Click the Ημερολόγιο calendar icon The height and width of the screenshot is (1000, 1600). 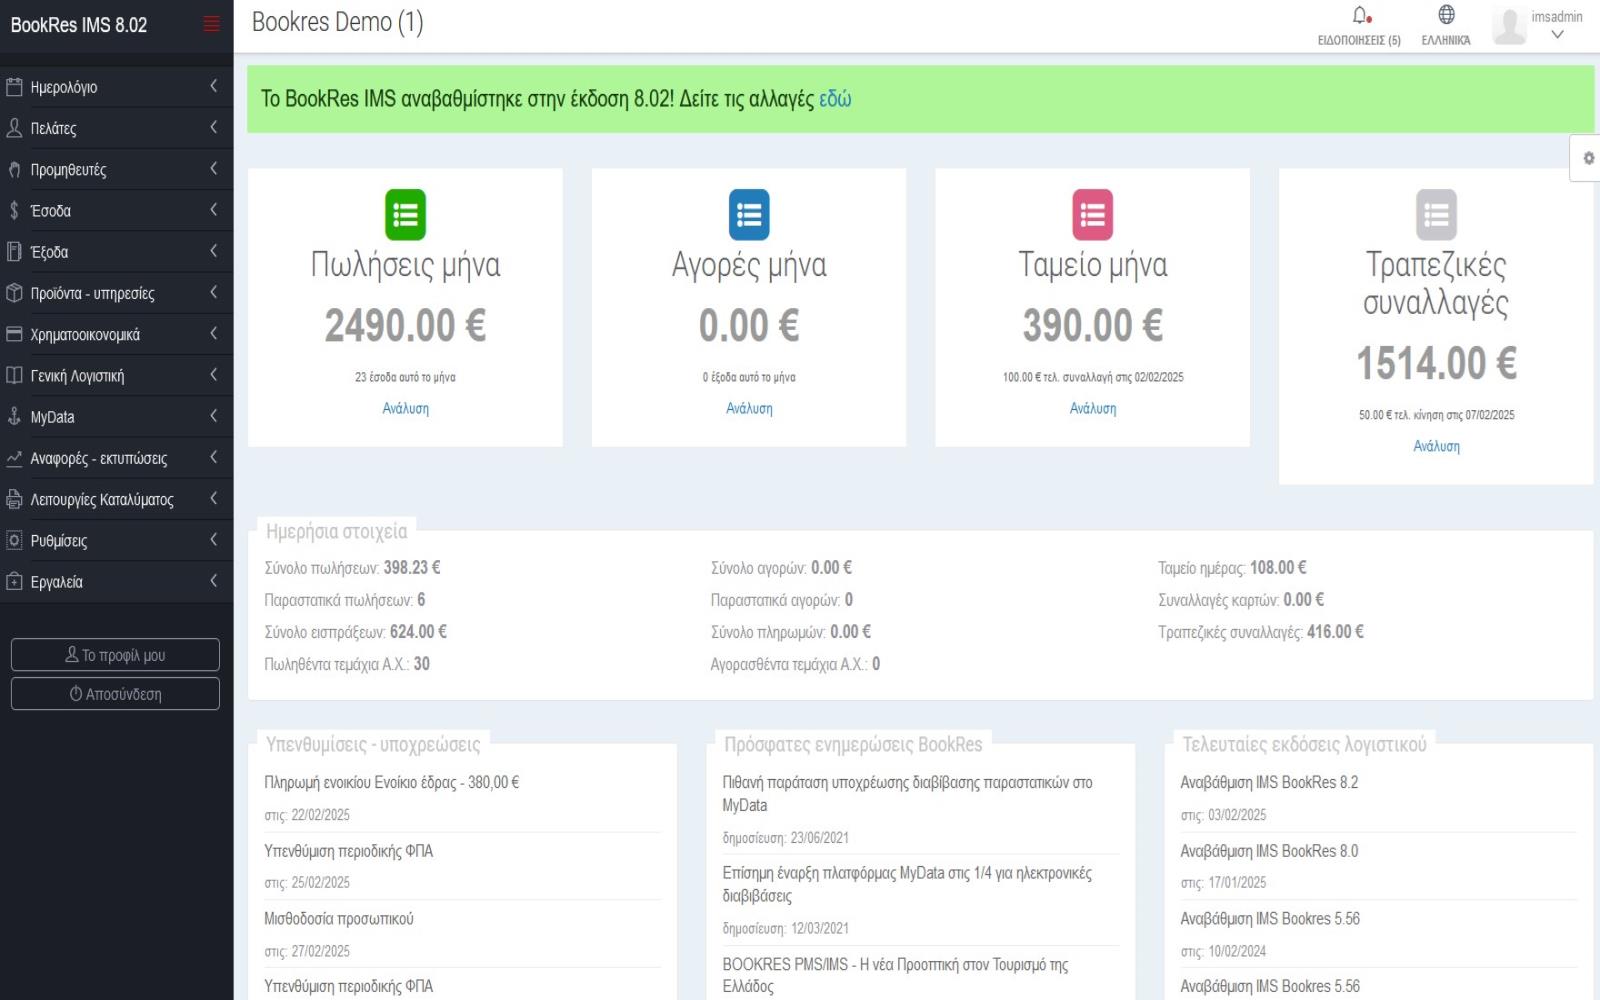click(x=14, y=87)
